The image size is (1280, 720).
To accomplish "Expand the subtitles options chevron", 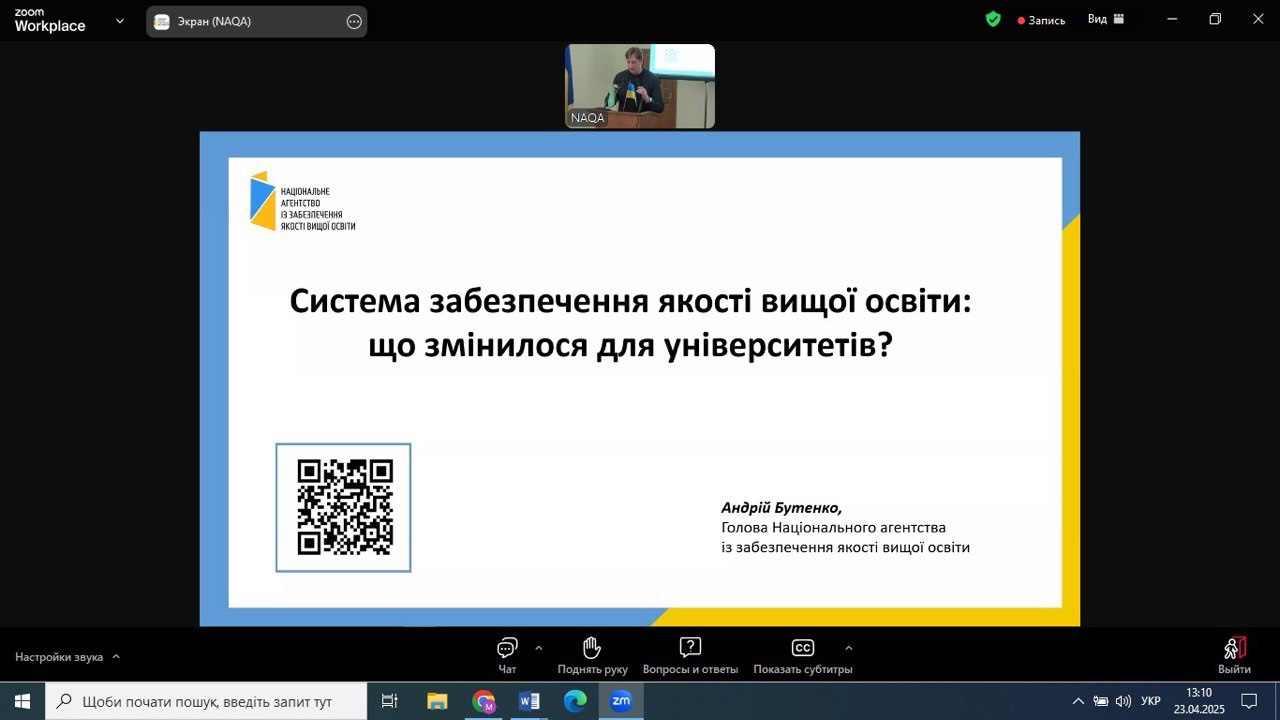I will tap(849, 647).
